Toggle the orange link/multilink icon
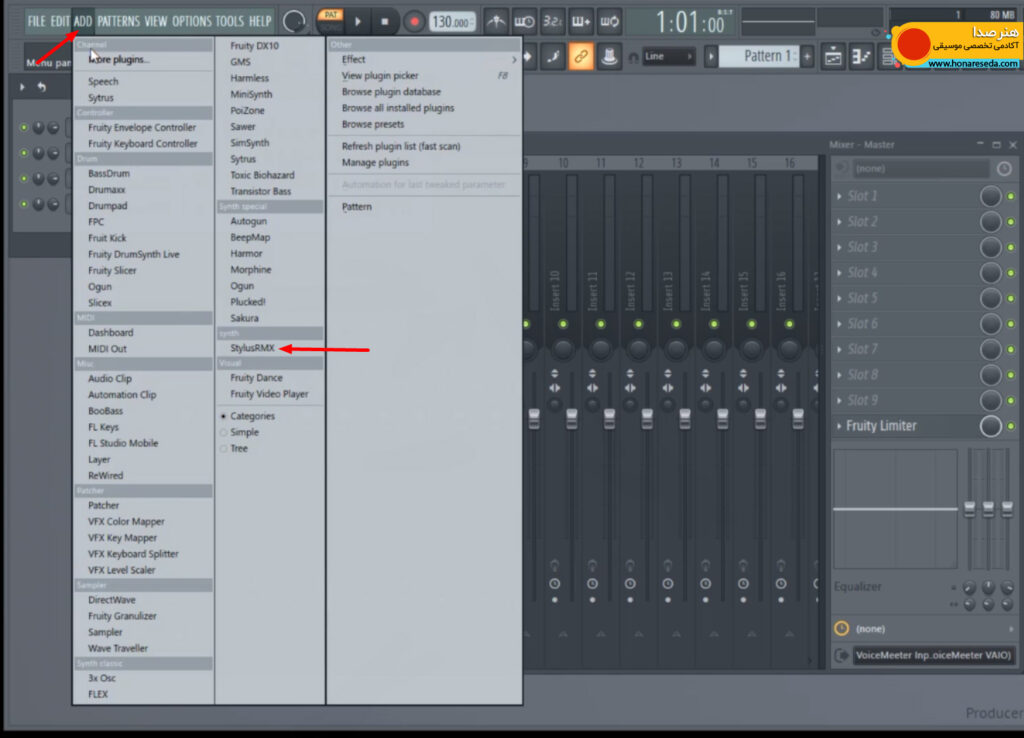Viewport: 1024px width, 738px height. point(581,56)
